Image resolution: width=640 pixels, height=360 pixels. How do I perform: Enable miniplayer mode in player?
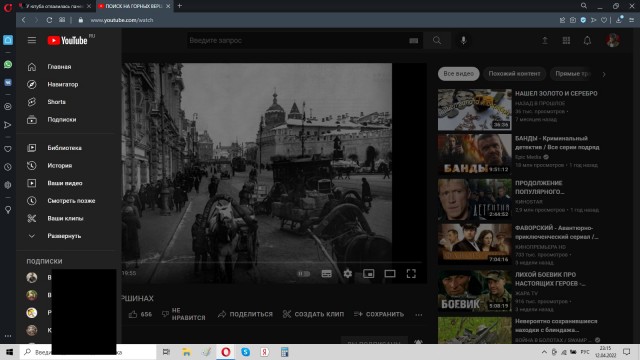coord(369,274)
